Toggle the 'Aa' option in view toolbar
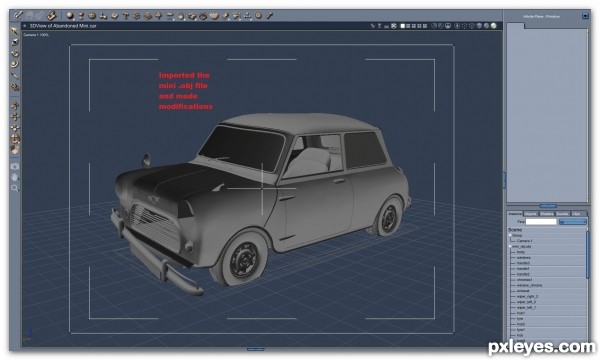Screen dimensions: 600x360 pyautogui.click(x=386, y=26)
